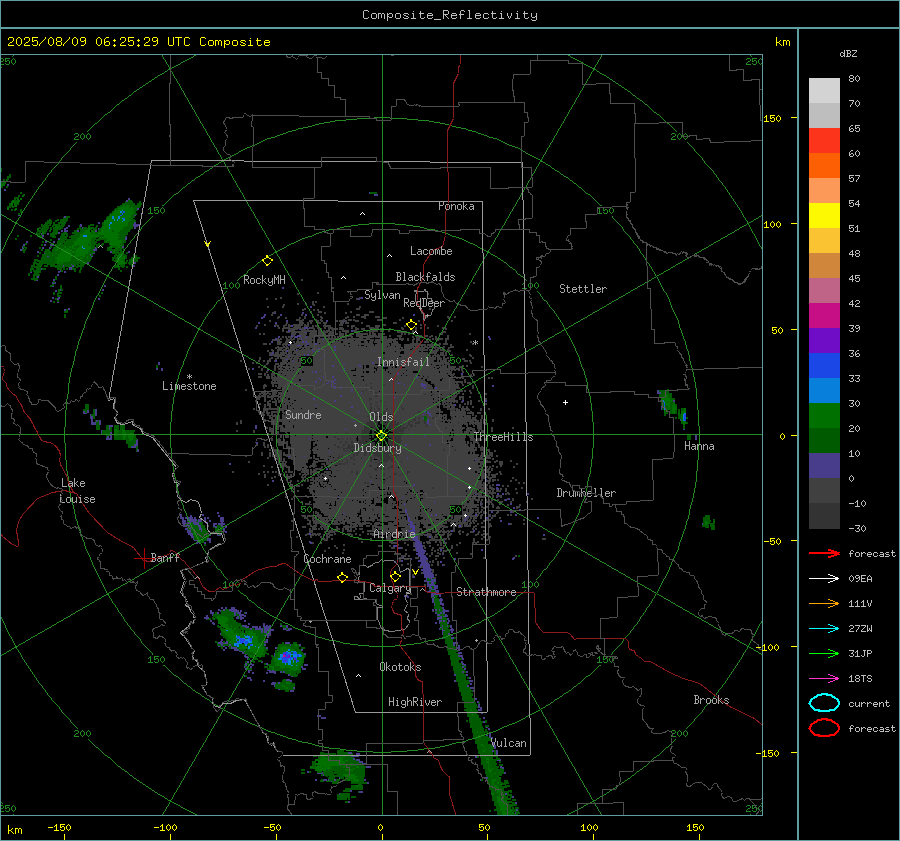Viewport: 900px width, 841px height.
Task: Click the yellow diamond marker near RockyMH
Action: [x=267, y=261]
